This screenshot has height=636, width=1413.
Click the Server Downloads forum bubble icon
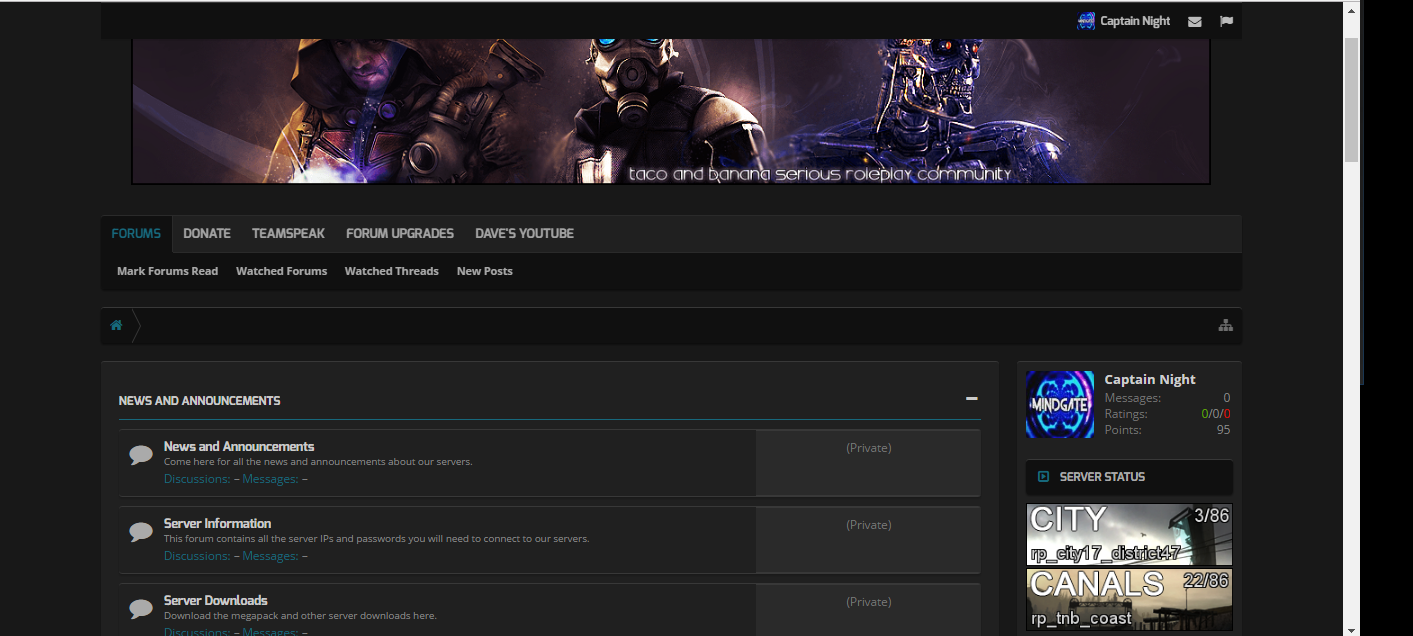click(x=141, y=608)
